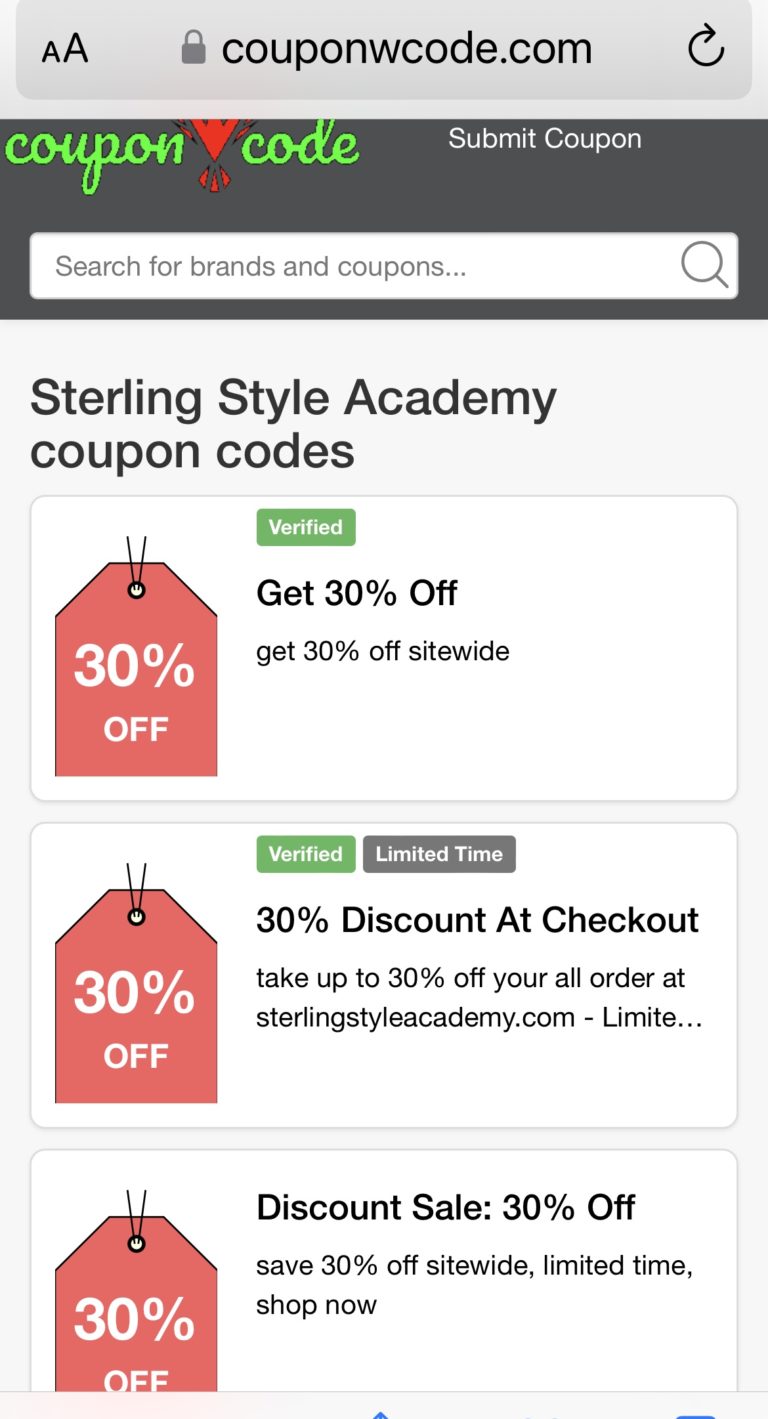Viewport: 768px width, 1419px height.
Task: Click Verified badge on first coupon
Action: pyautogui.click(x=305, y=527)
